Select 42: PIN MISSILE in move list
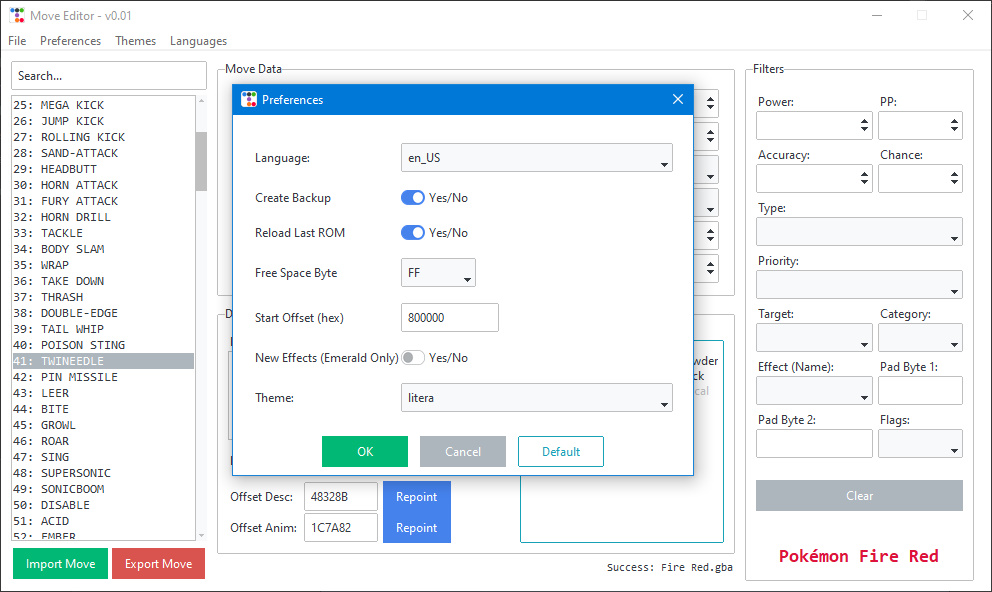992x592 pixels. click(80, 377)
